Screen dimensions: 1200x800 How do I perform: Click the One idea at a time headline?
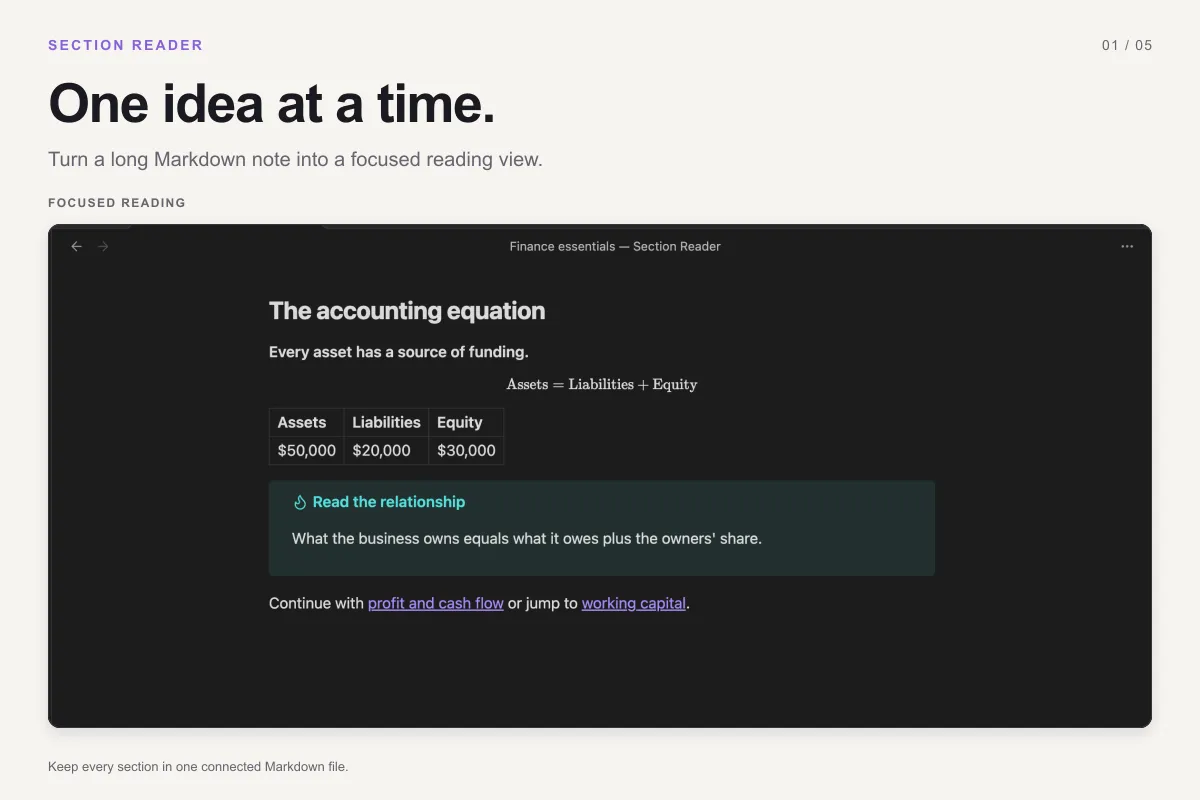coord(272,103)
